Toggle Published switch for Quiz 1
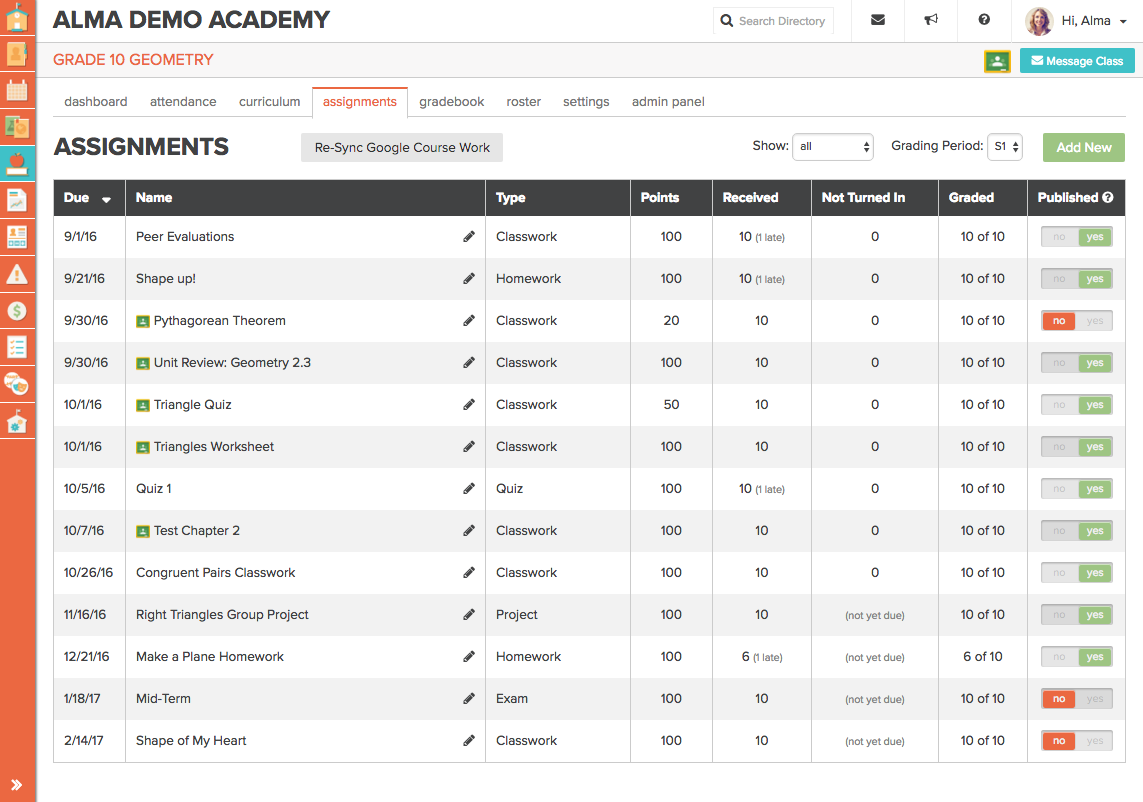The image size is (1143, 802). tap(1076, 489)
